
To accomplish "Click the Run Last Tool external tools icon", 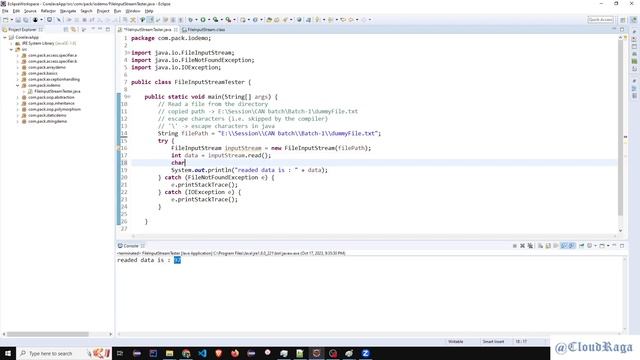I will point(228,20).
